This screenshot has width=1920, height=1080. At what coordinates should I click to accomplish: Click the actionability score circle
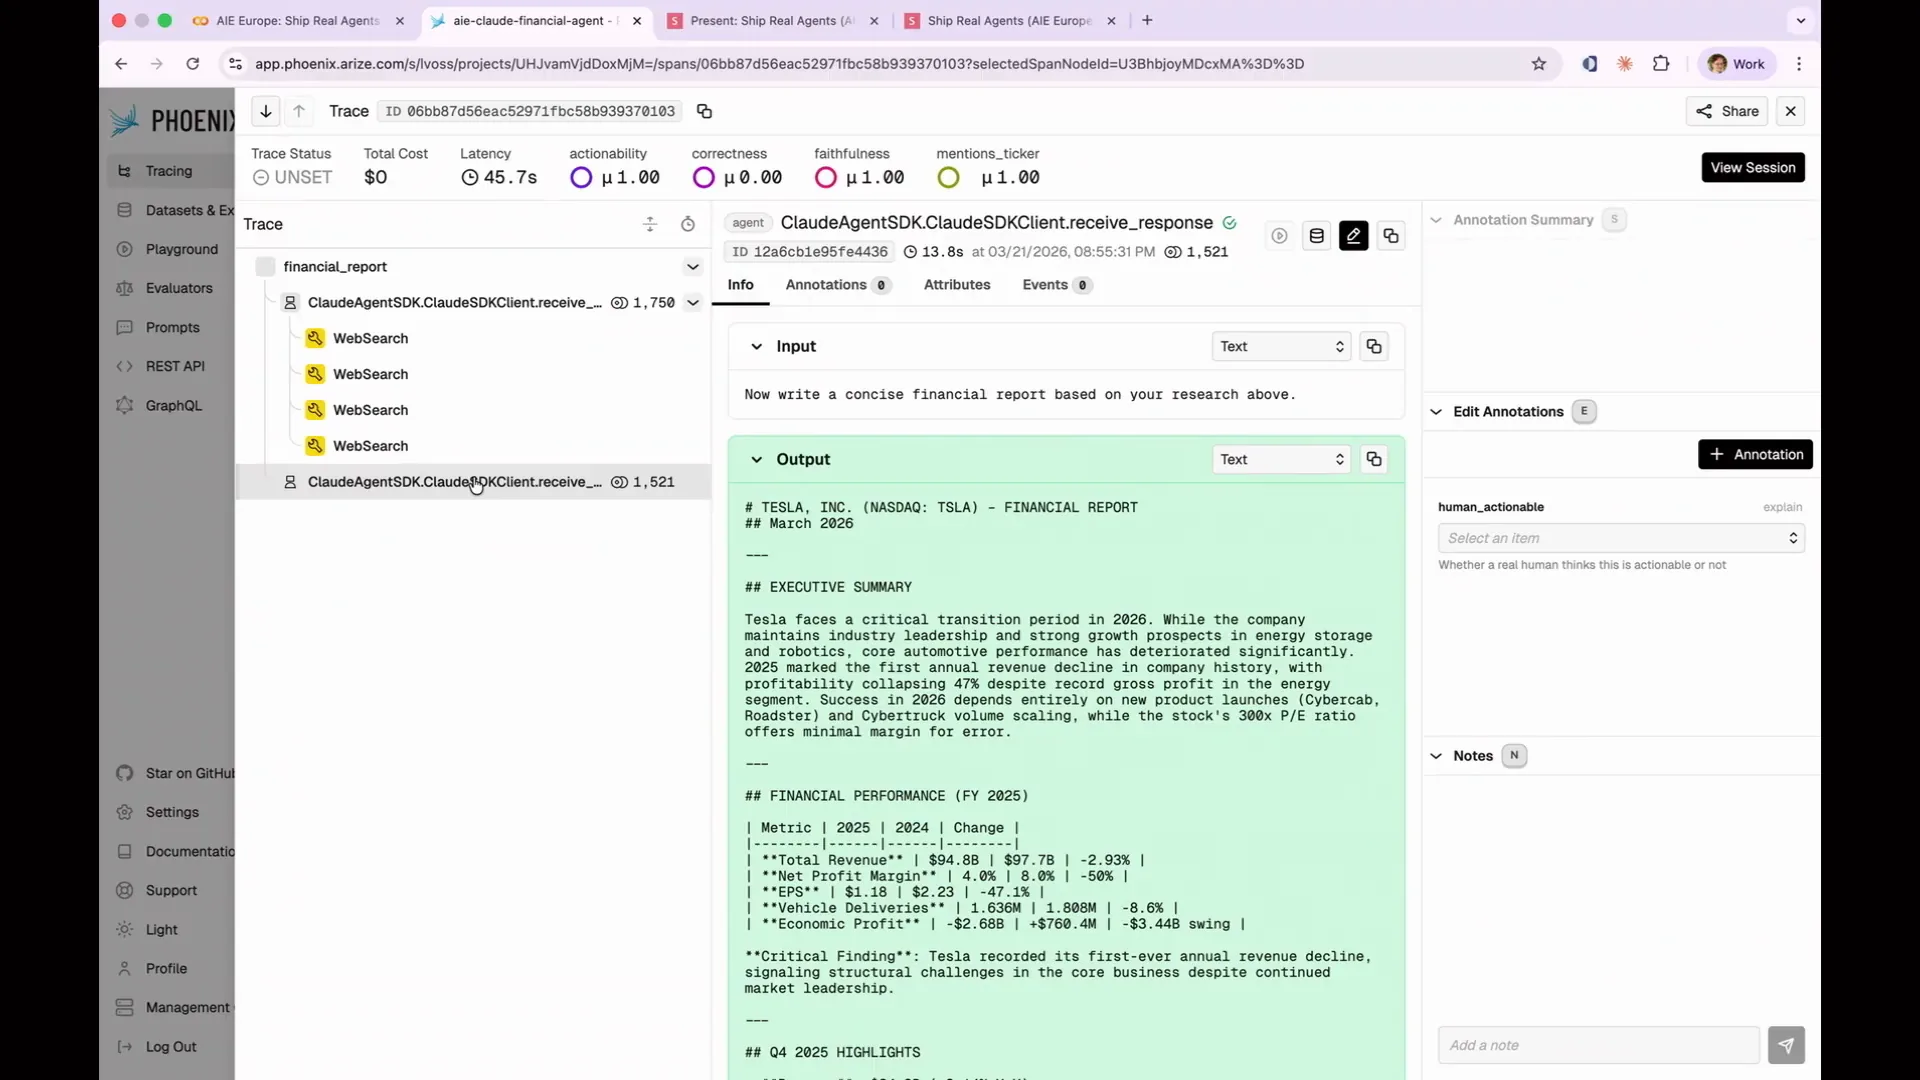pyautogui.click(x=581, y=178)
